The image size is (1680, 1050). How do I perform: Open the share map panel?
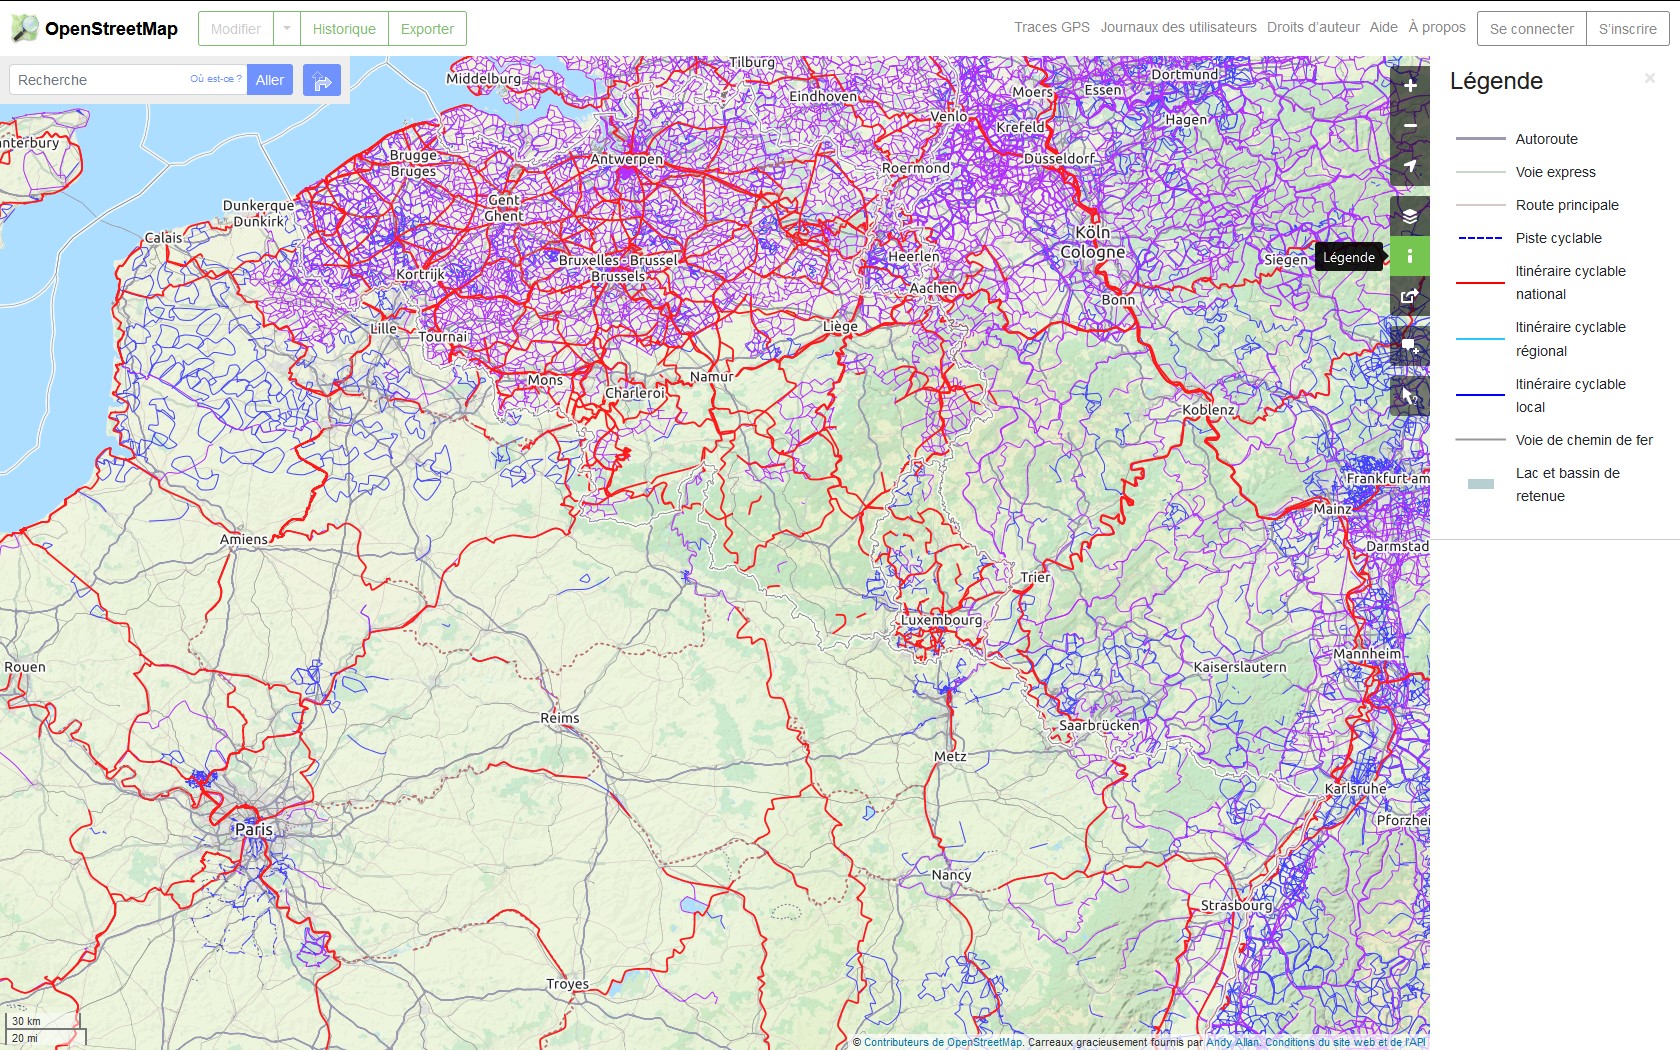coord(1410,296)
